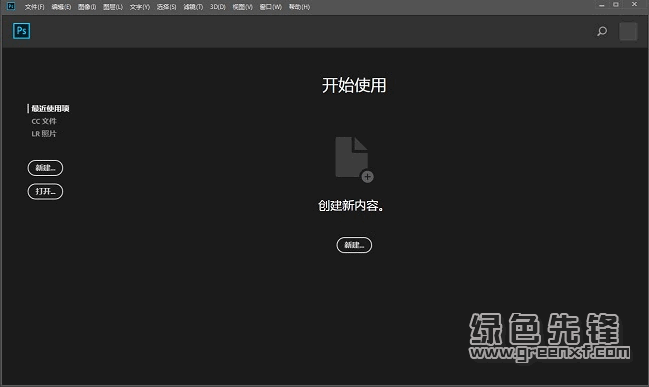
Task: Select LR 照片 in the sidebar
Action: [44, 134]
